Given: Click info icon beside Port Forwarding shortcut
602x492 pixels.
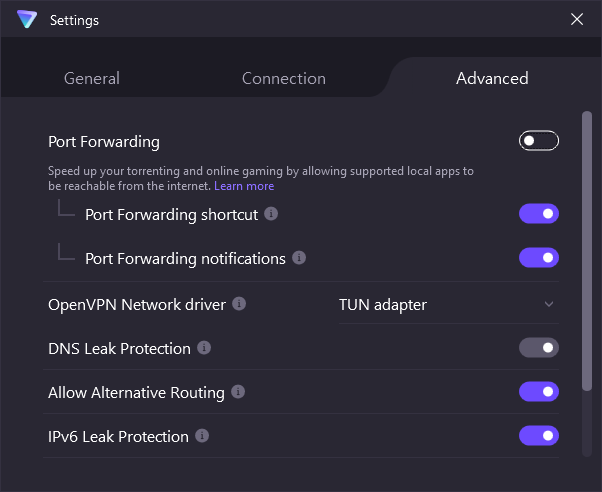Looking at the screenshot, I should pyautogui.click(x=271, y=214).
